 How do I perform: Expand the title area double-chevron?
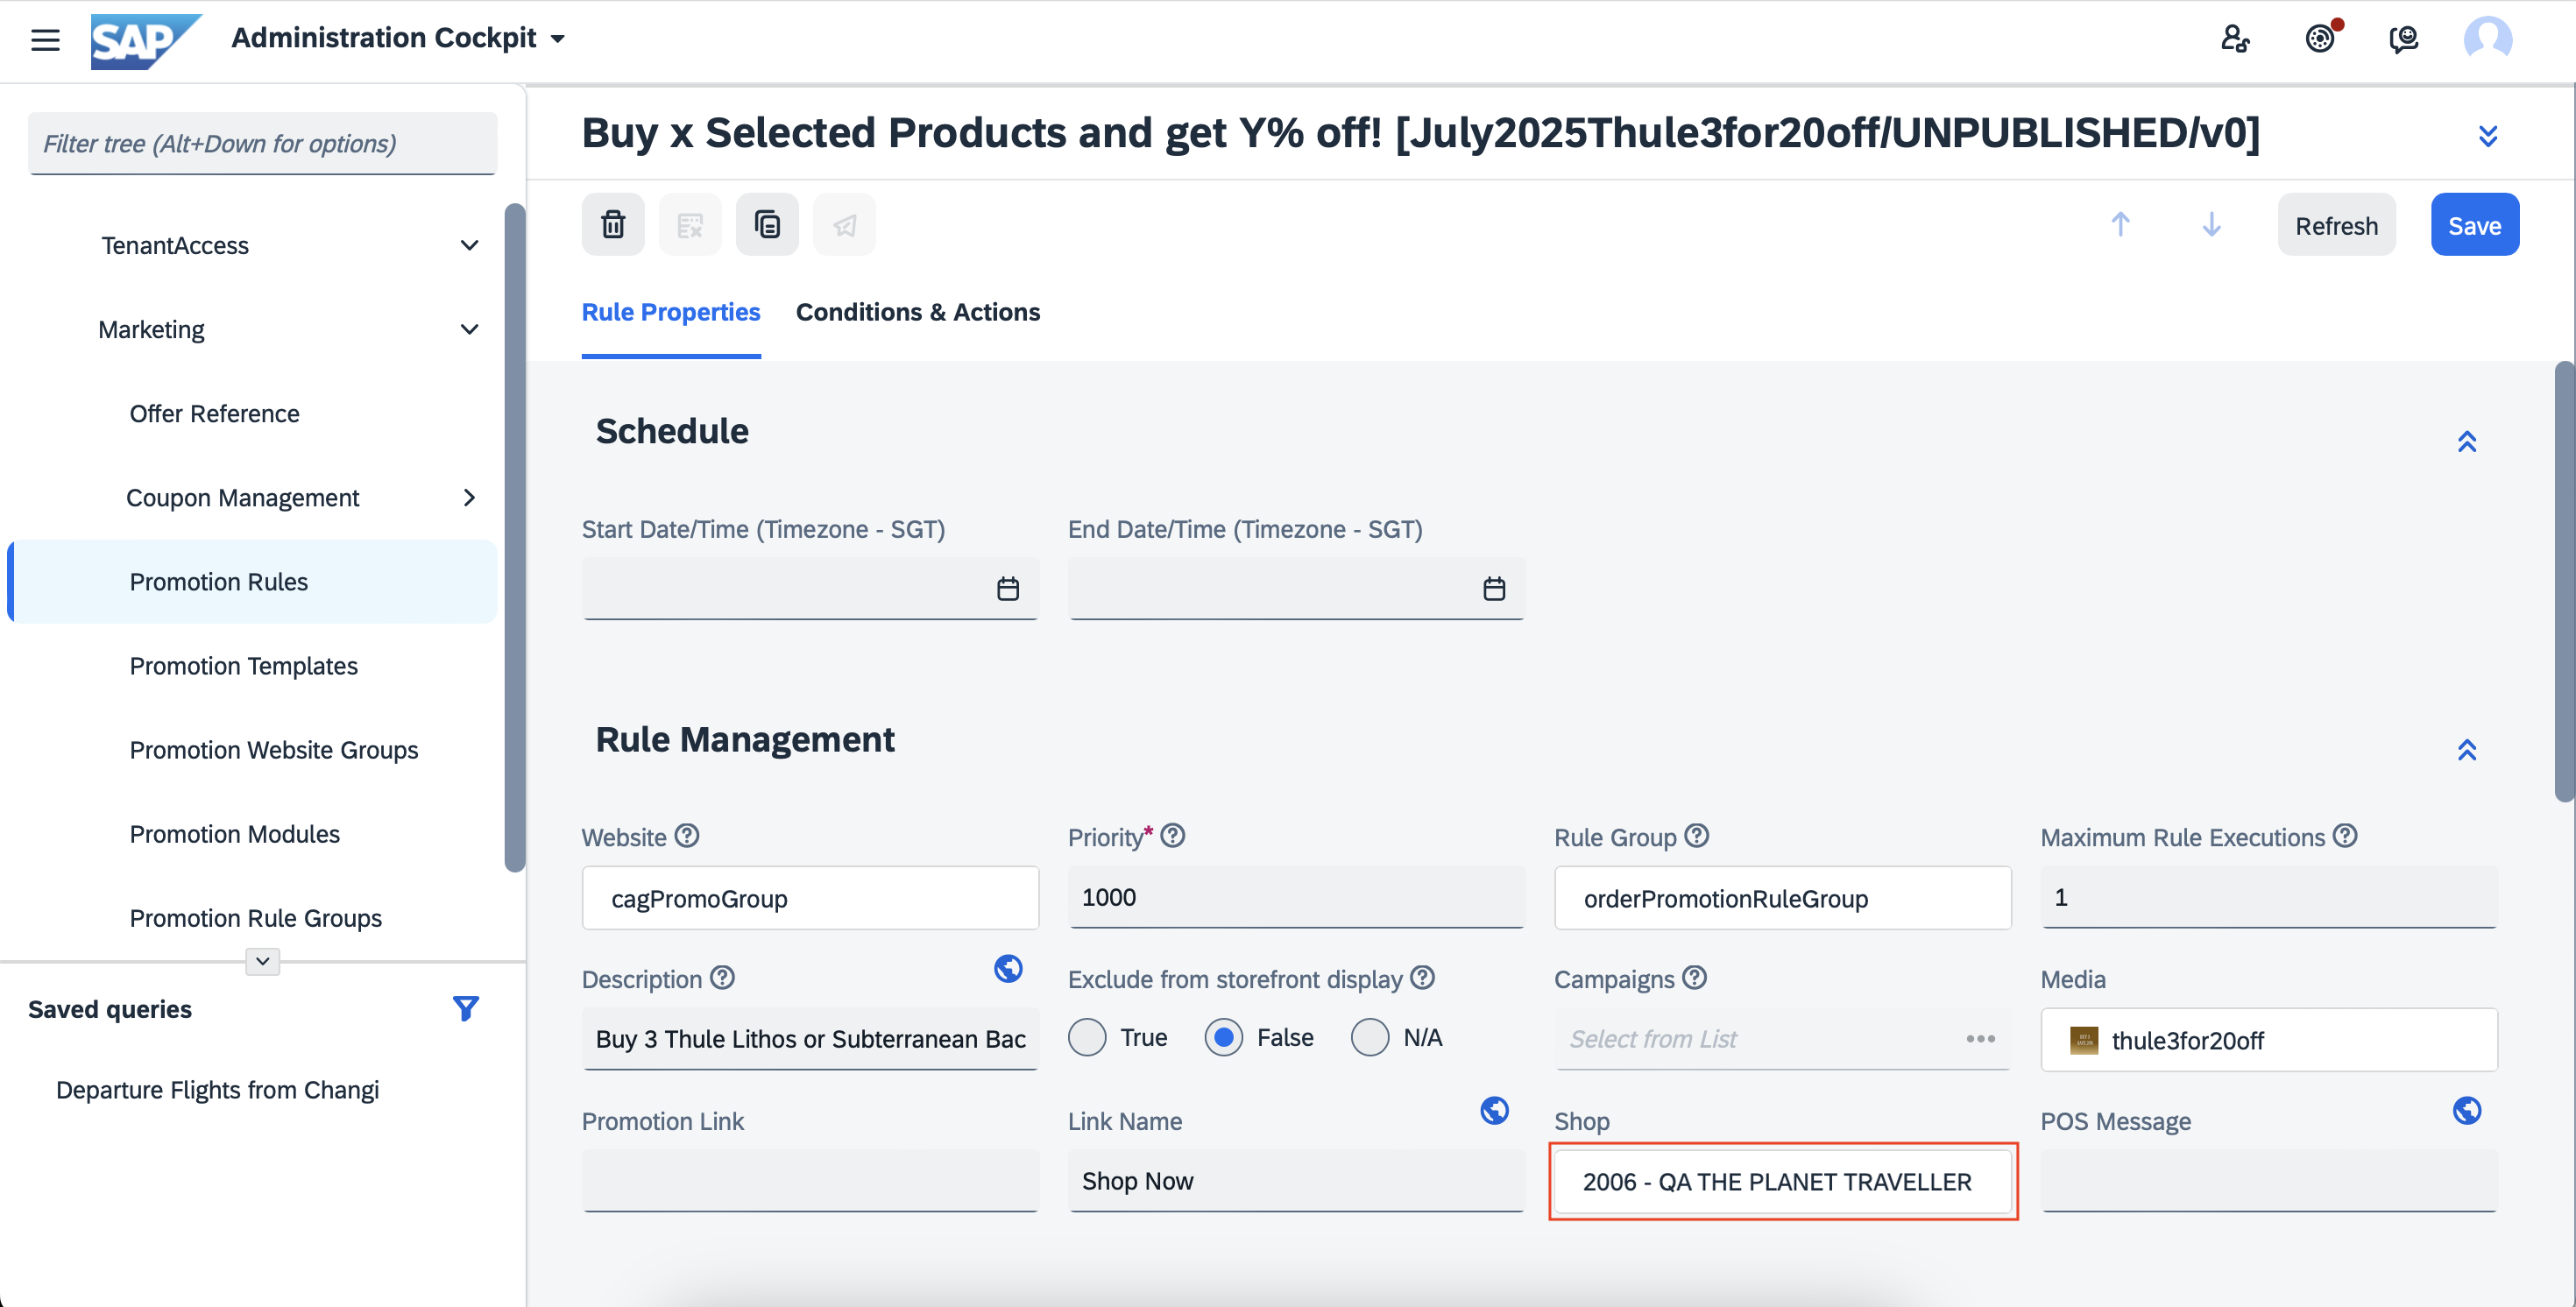tap(2488, 135)
